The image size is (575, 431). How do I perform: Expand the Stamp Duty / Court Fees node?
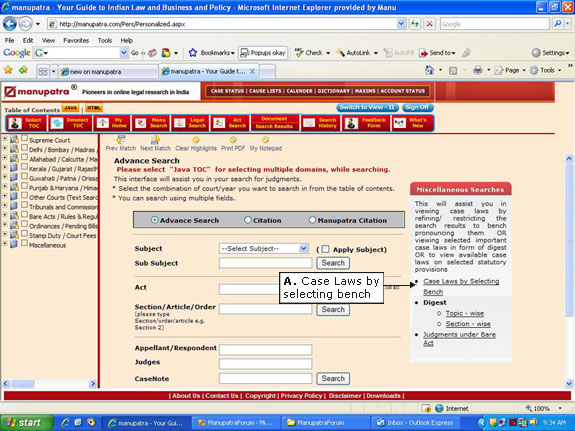(5, 234)
